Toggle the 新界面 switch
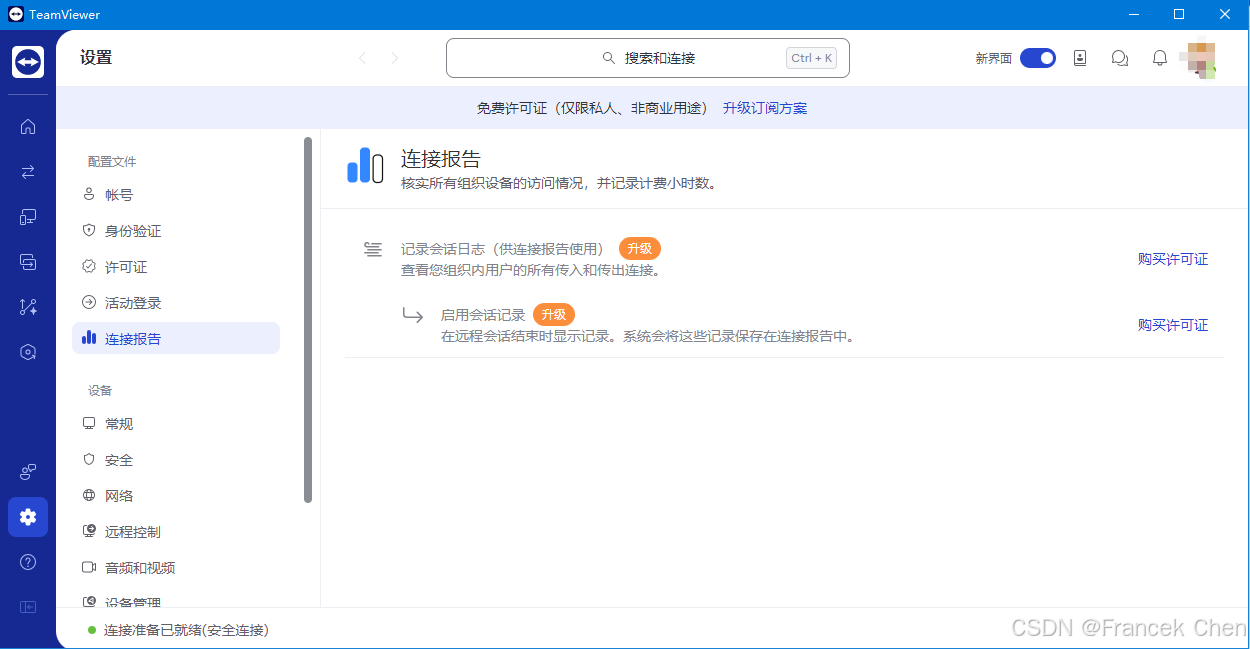The image size is (1250, 649). (1038, 58)
